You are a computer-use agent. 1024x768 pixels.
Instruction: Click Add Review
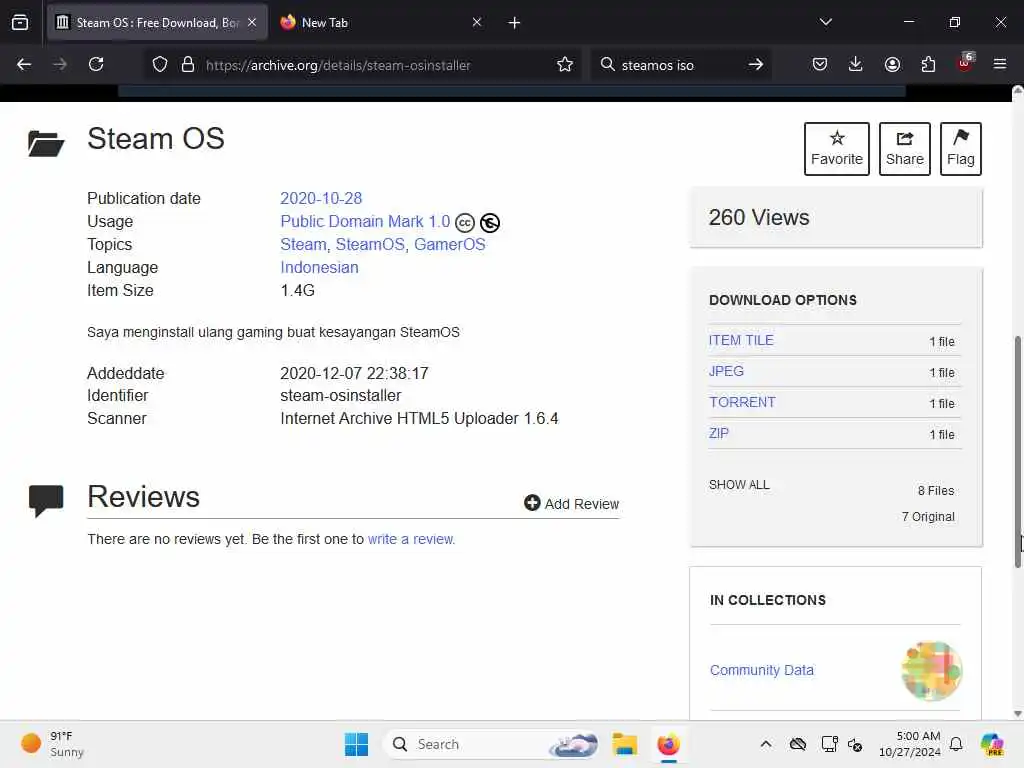point(571,504)
